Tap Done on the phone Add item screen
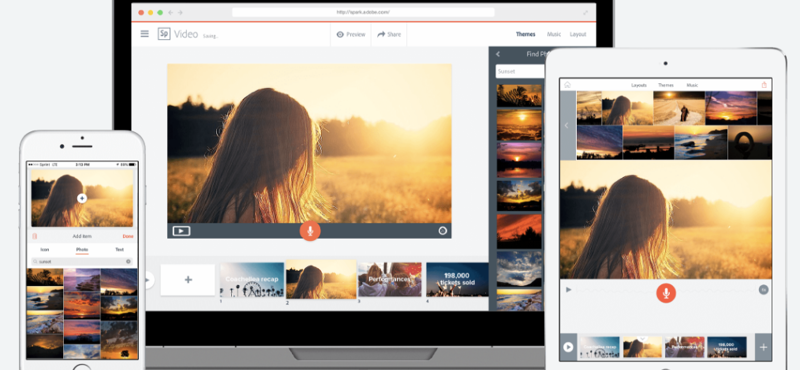This screenshot has width=800, height=370. pyautogui.click(x=128, y=236)
